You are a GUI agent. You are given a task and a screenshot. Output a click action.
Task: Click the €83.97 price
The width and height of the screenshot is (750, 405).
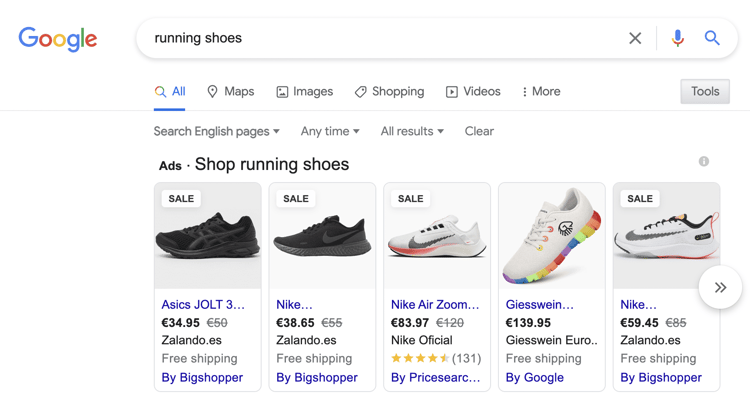point(410,323)
